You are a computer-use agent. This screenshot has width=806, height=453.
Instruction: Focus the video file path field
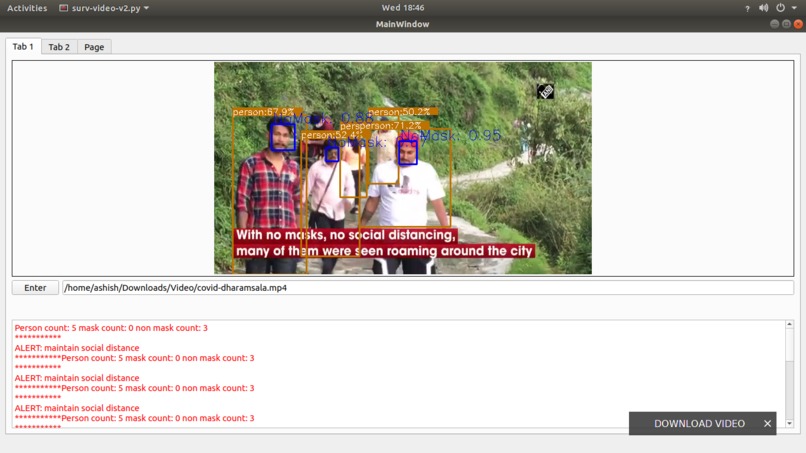pyautogui.click(x=428, y=287)
